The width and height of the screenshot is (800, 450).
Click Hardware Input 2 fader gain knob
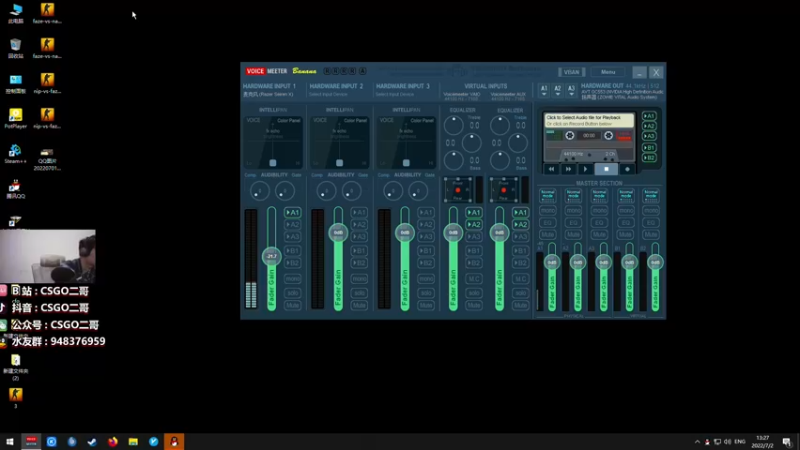[338, 233]
